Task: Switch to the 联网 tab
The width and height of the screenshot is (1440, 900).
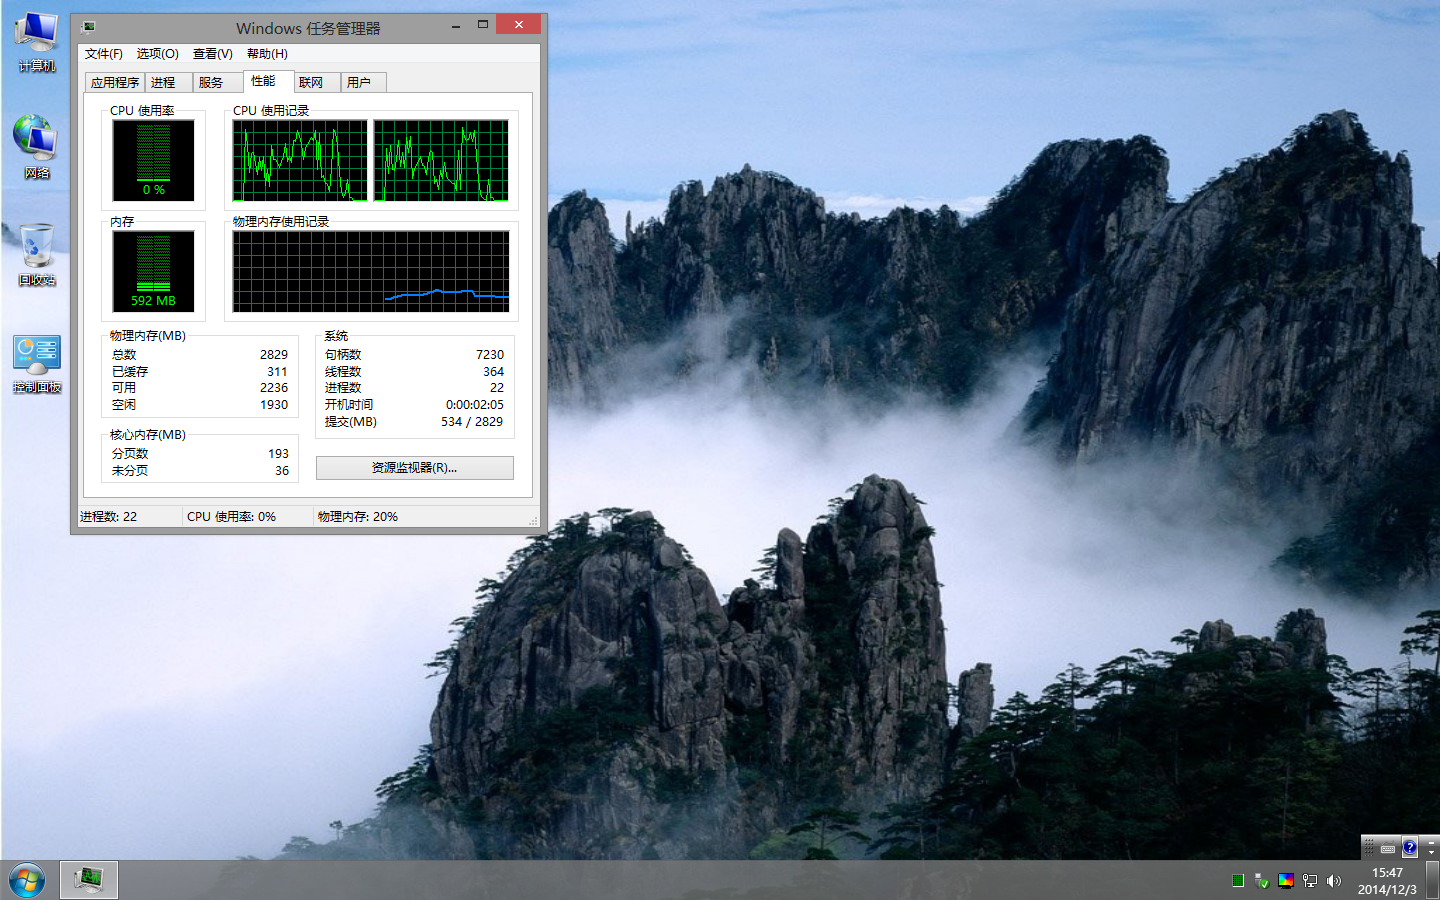Action: pos(316,83)
